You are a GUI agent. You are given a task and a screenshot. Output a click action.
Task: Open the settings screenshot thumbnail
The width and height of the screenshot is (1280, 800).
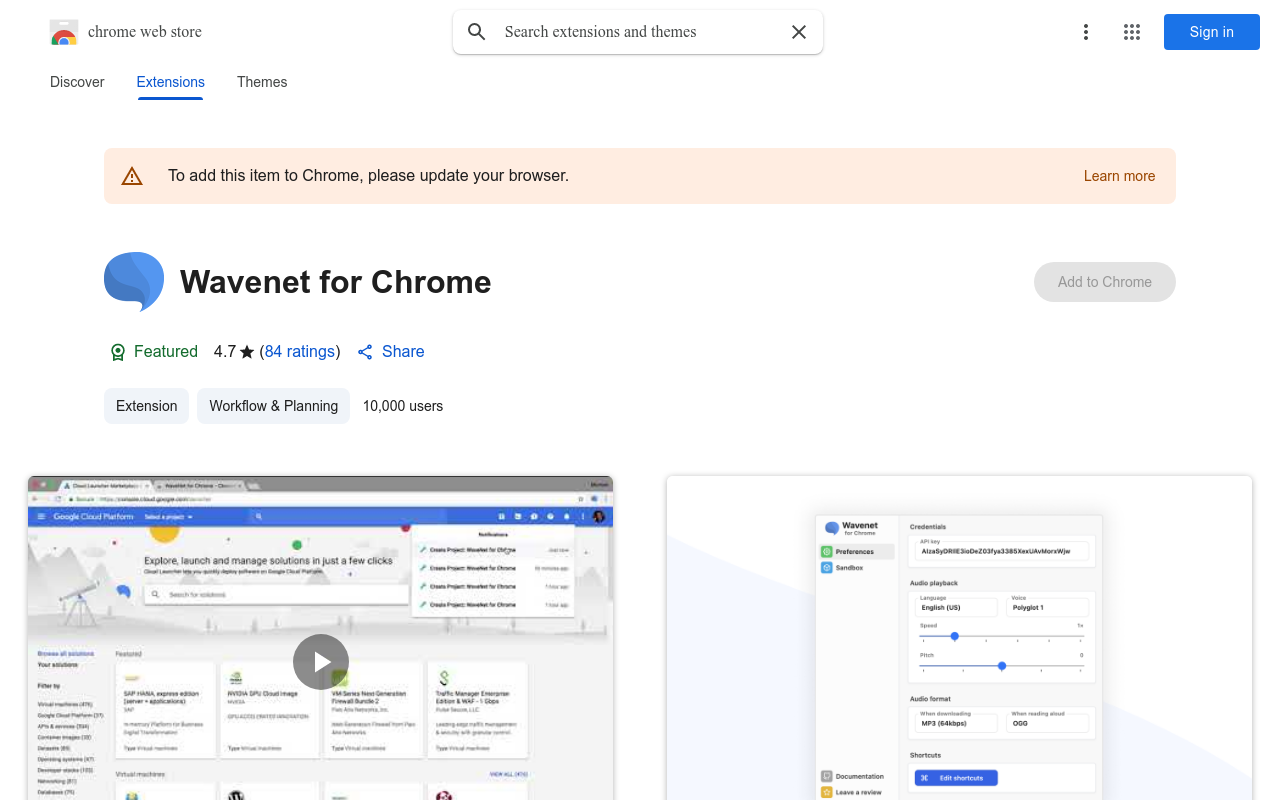959,638
